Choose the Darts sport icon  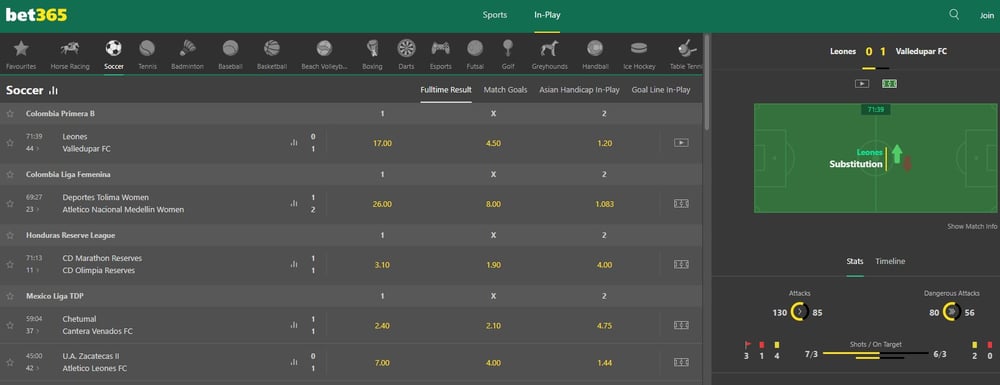[x=406, y=48]
